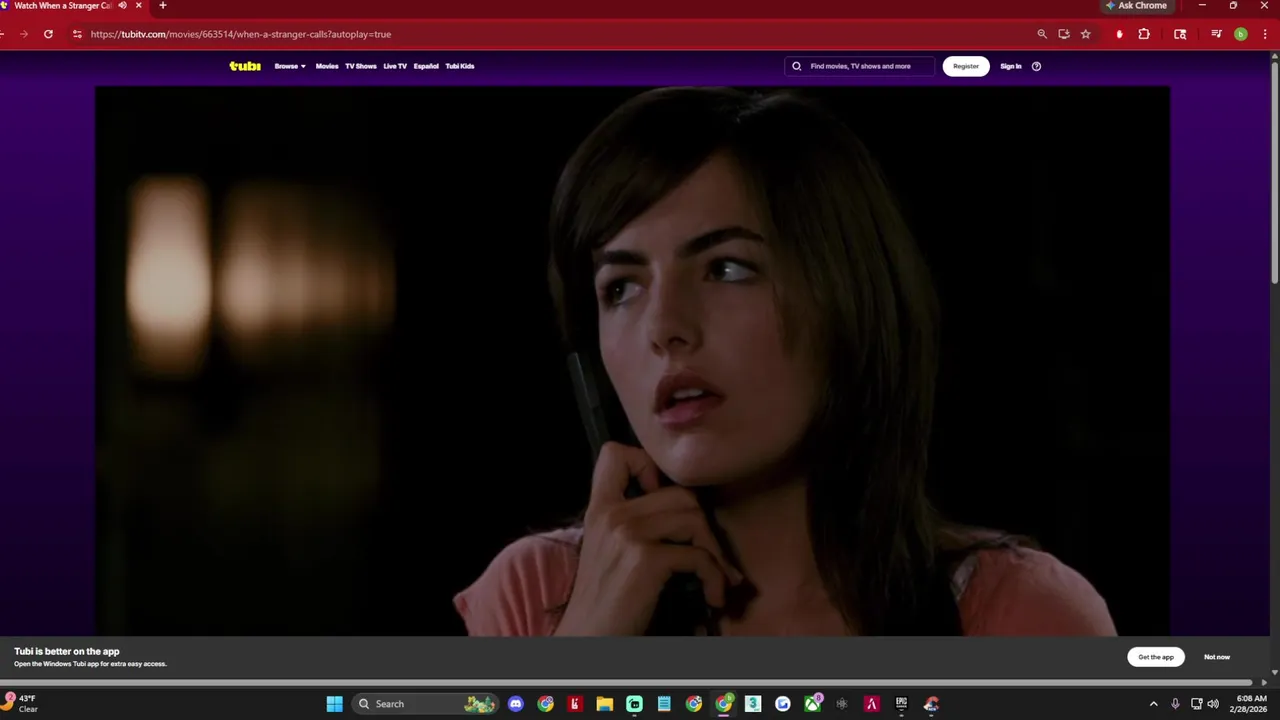
Task: Open the page zoom magnifier icon
Action: [x=1042, y=34]
